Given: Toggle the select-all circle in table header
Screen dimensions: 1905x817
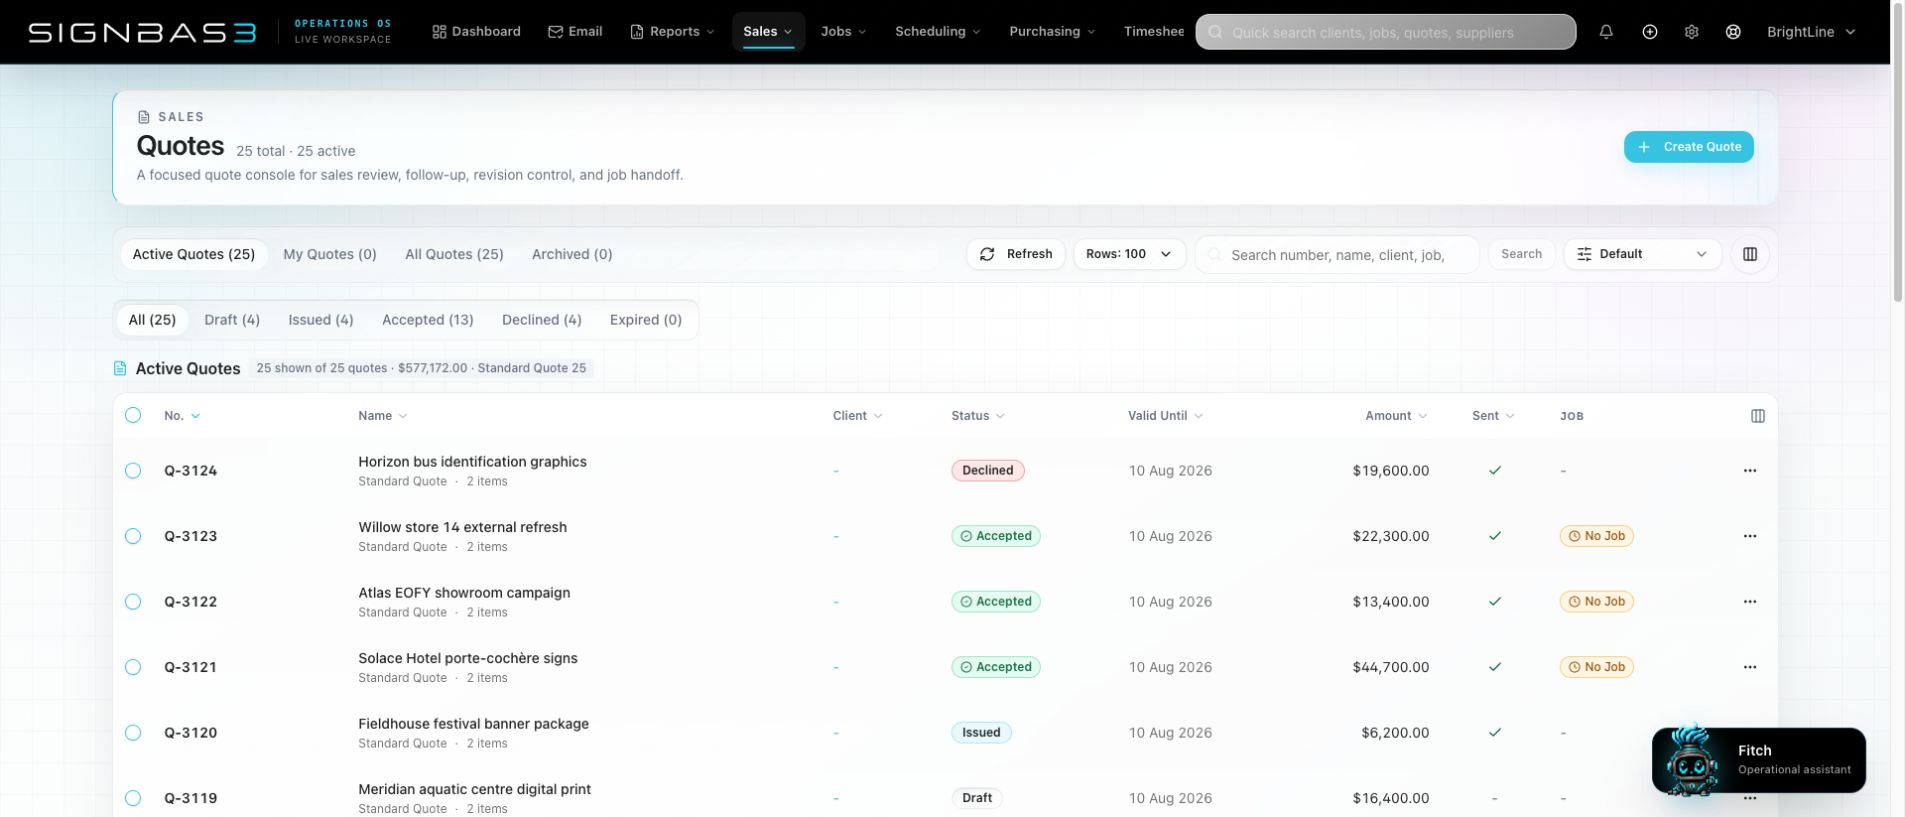Looking at the screenshot, I should click(133, 415).
